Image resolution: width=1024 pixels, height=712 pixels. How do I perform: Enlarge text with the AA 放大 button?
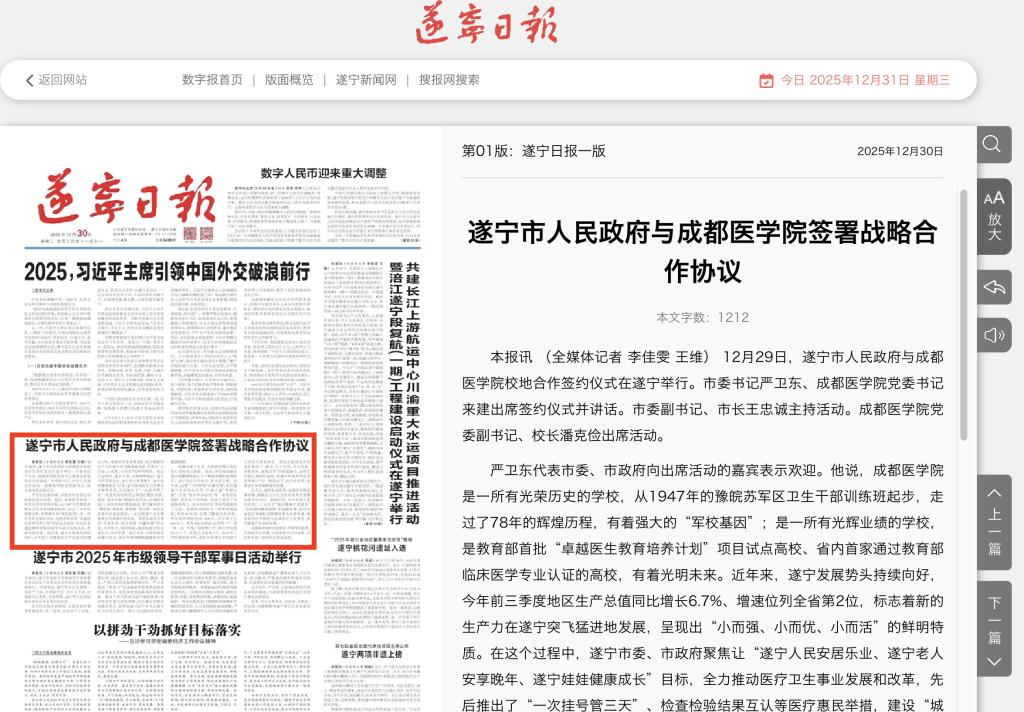(993, 215)
